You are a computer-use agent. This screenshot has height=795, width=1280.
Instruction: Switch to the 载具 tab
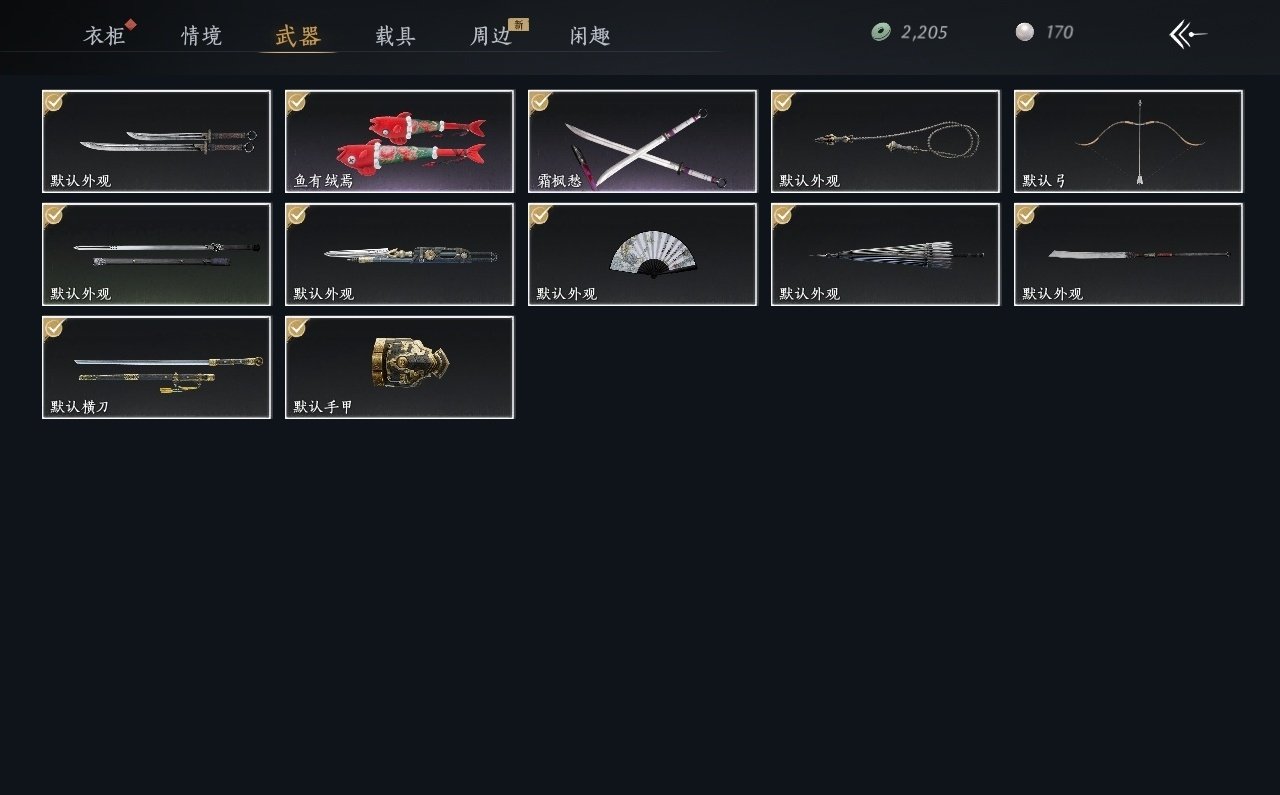click(x=395, y=36)
